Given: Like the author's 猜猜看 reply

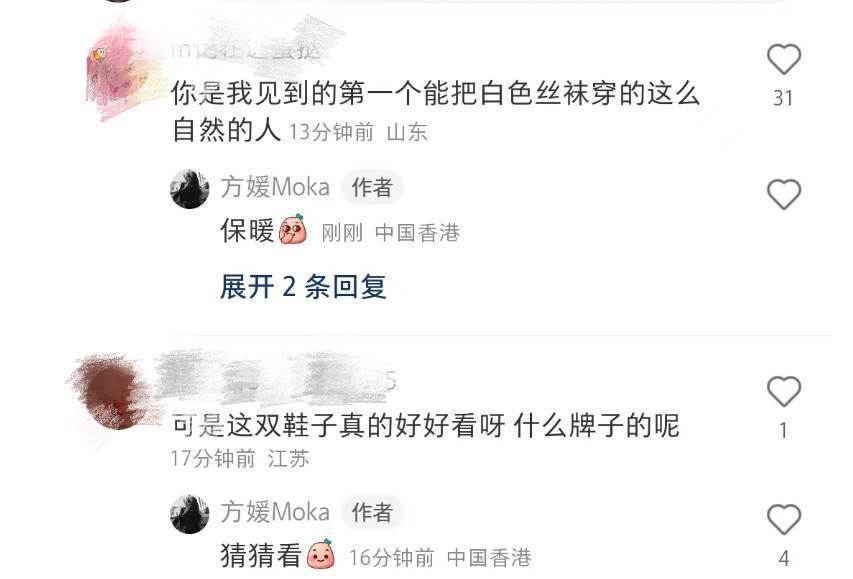Looking at the screenshot, I should (x=783, y=519).
